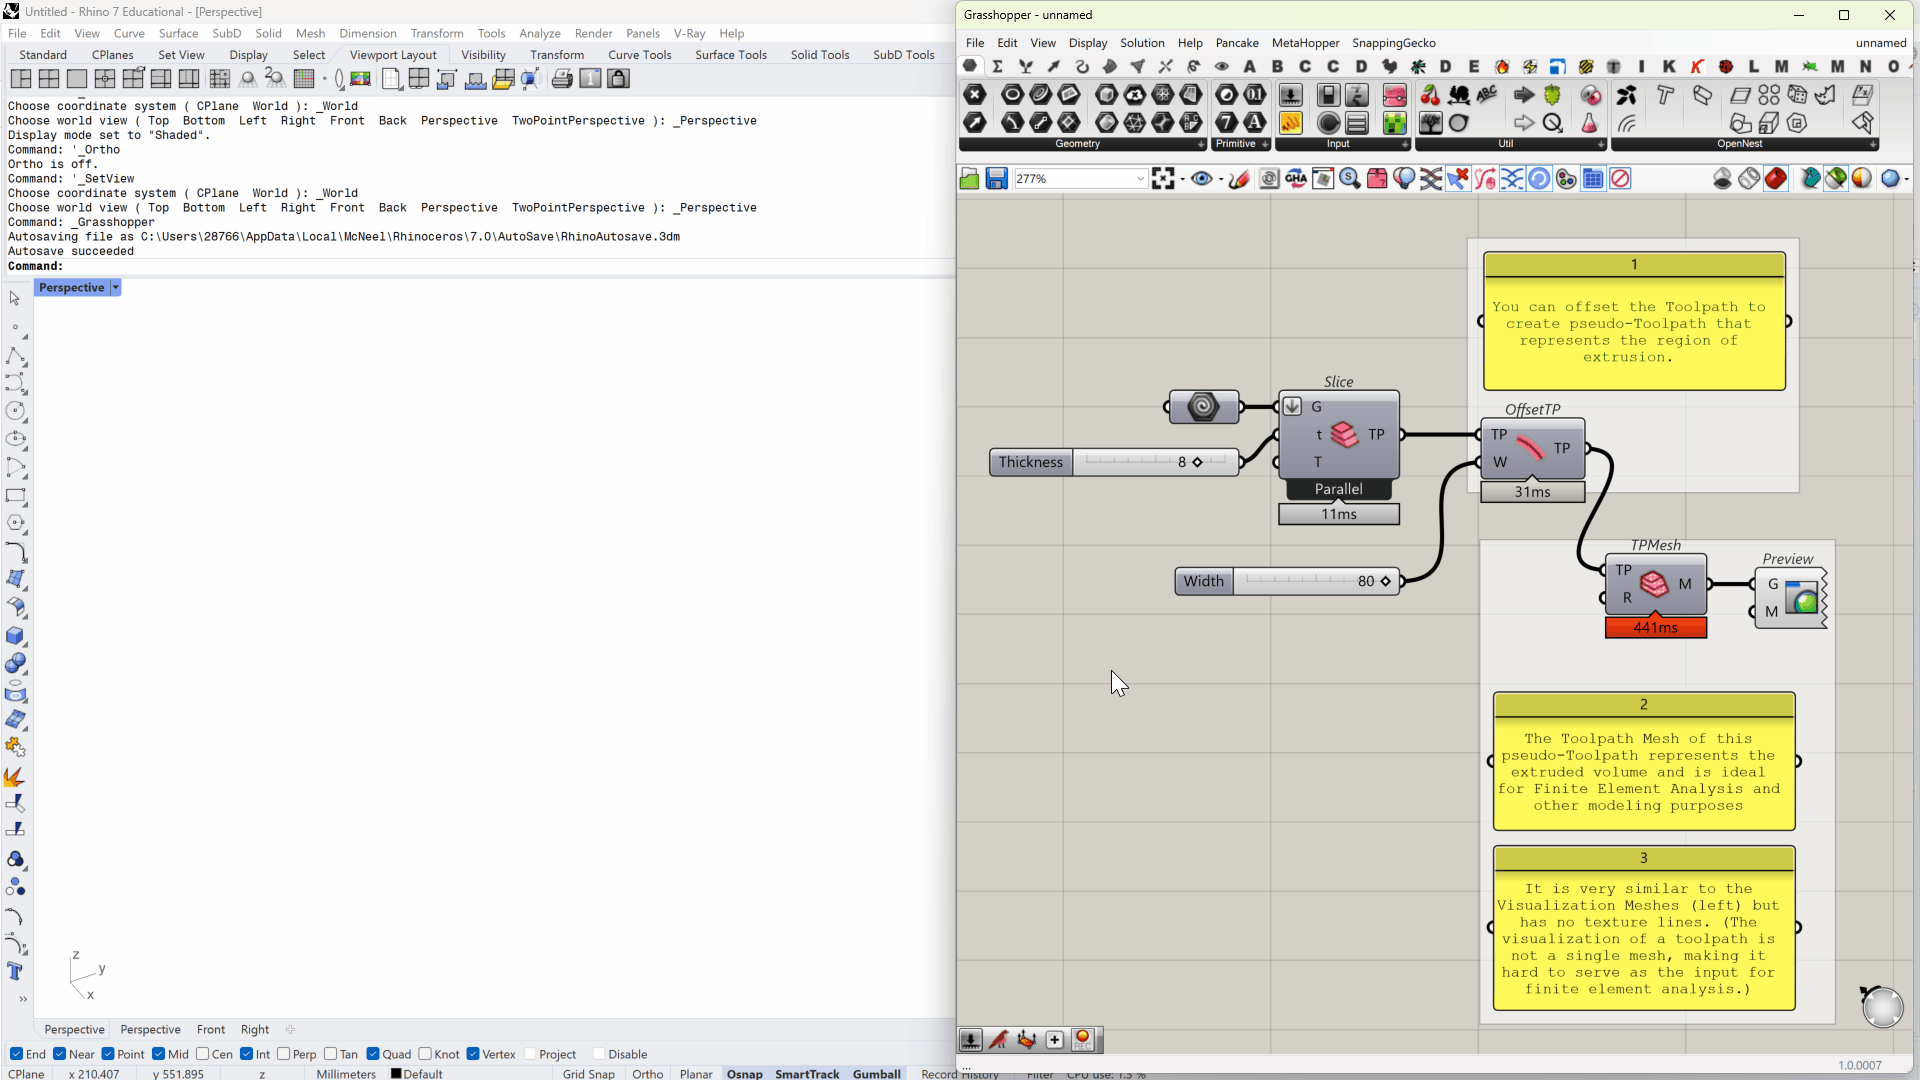The image size is (1920, 1080).
Task: Open the zoom percentage dropdown showing 277%
Action: pos(1139,179)
